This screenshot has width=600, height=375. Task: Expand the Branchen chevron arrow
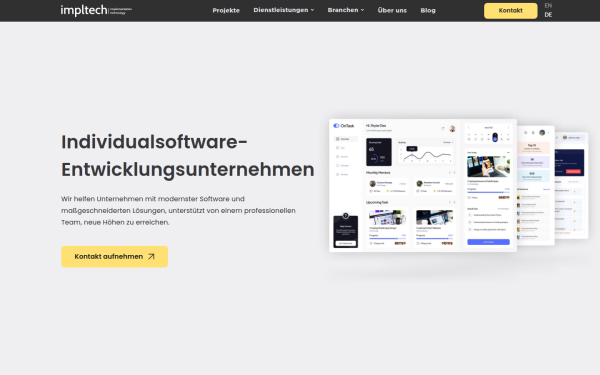click(362, 10)
